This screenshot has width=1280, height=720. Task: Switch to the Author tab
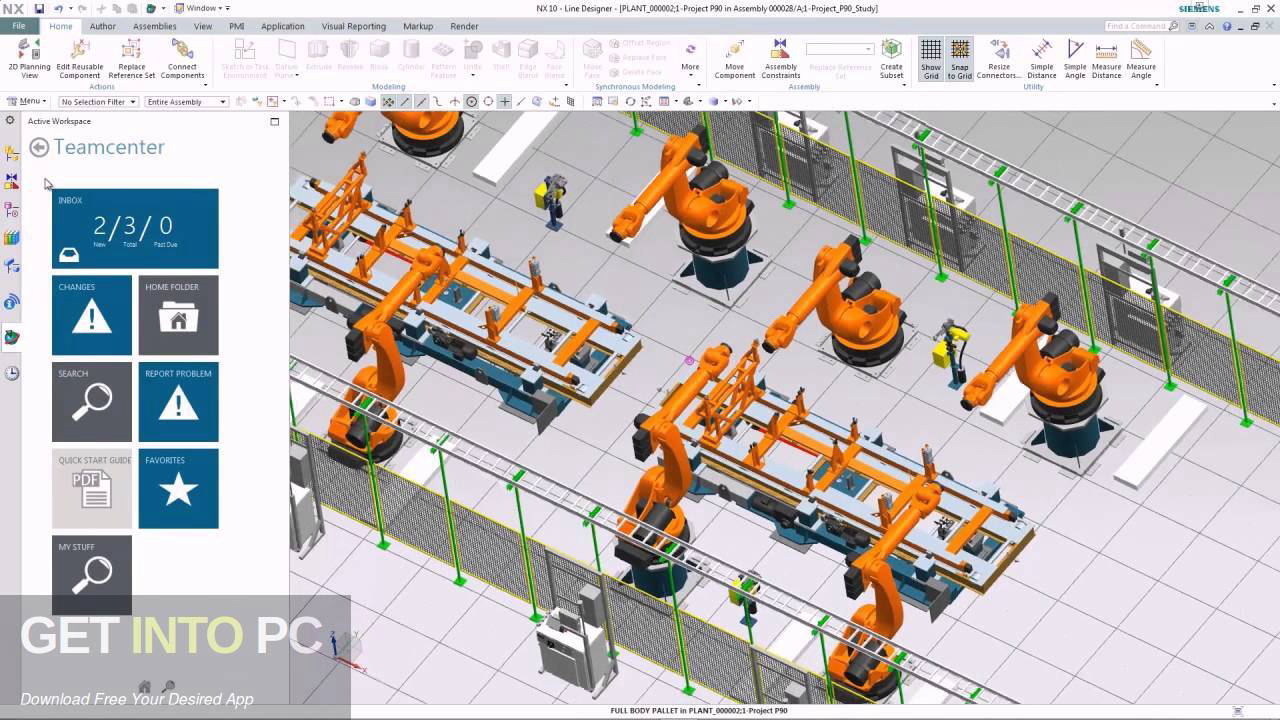pyautogui.click(x=102, y=26)
